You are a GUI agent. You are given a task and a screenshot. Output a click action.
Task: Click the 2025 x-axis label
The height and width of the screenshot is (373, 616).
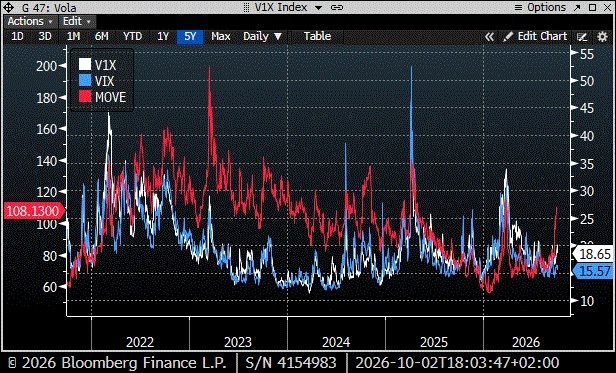(434, 342)
